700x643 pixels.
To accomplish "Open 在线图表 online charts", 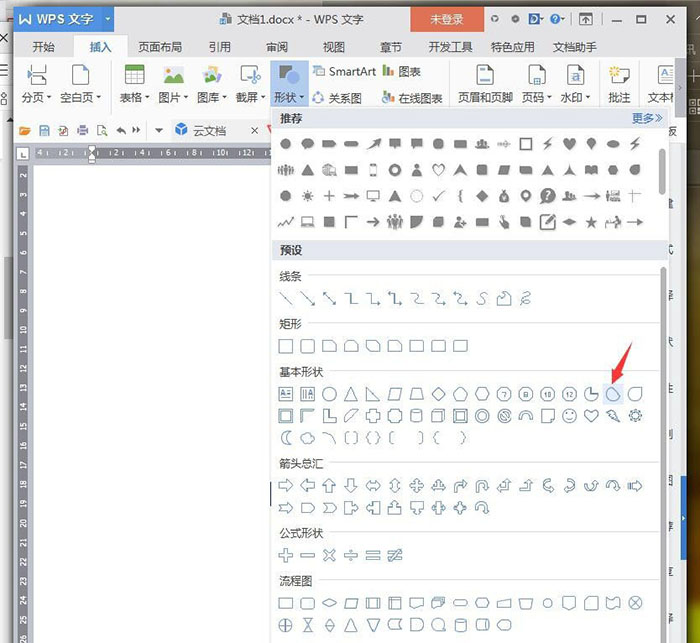I will point(412,97).
